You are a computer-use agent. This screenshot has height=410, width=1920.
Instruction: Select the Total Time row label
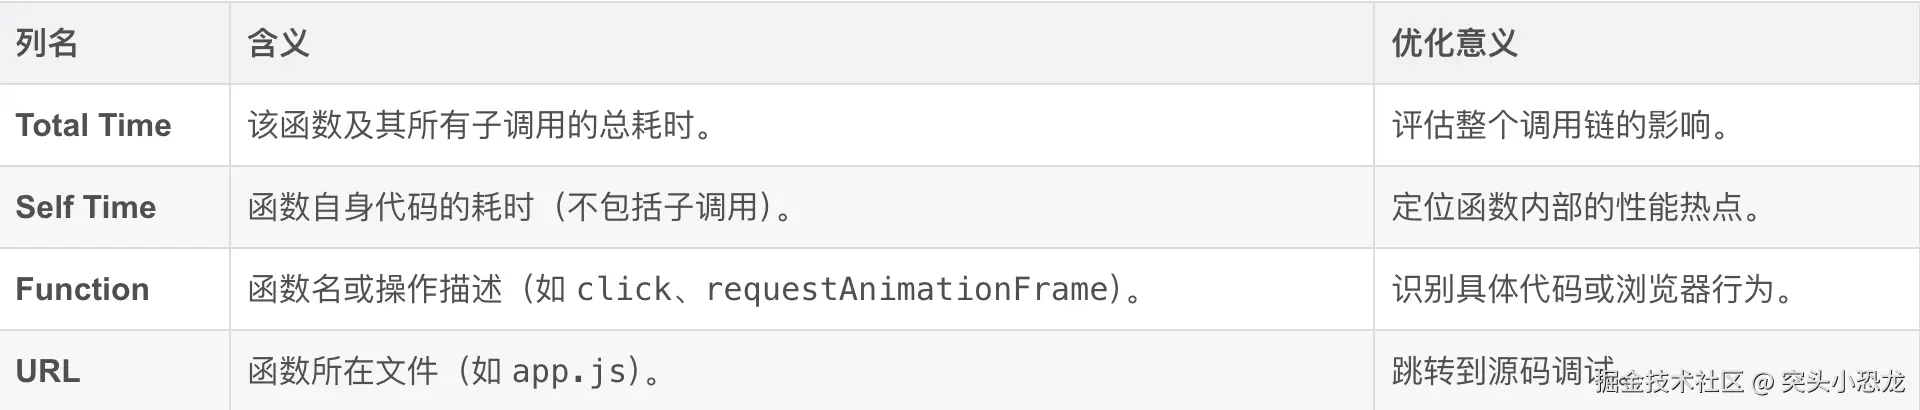point(93,125)
